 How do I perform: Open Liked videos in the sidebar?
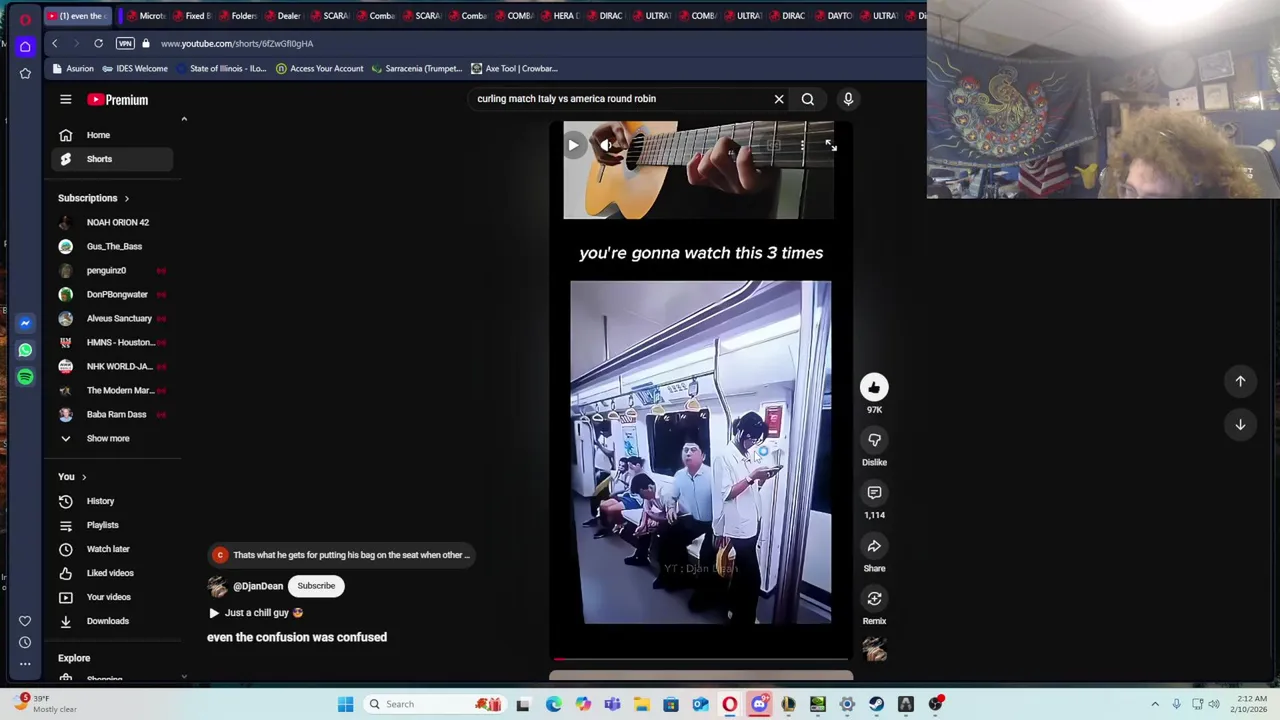(x=112, y=573)
